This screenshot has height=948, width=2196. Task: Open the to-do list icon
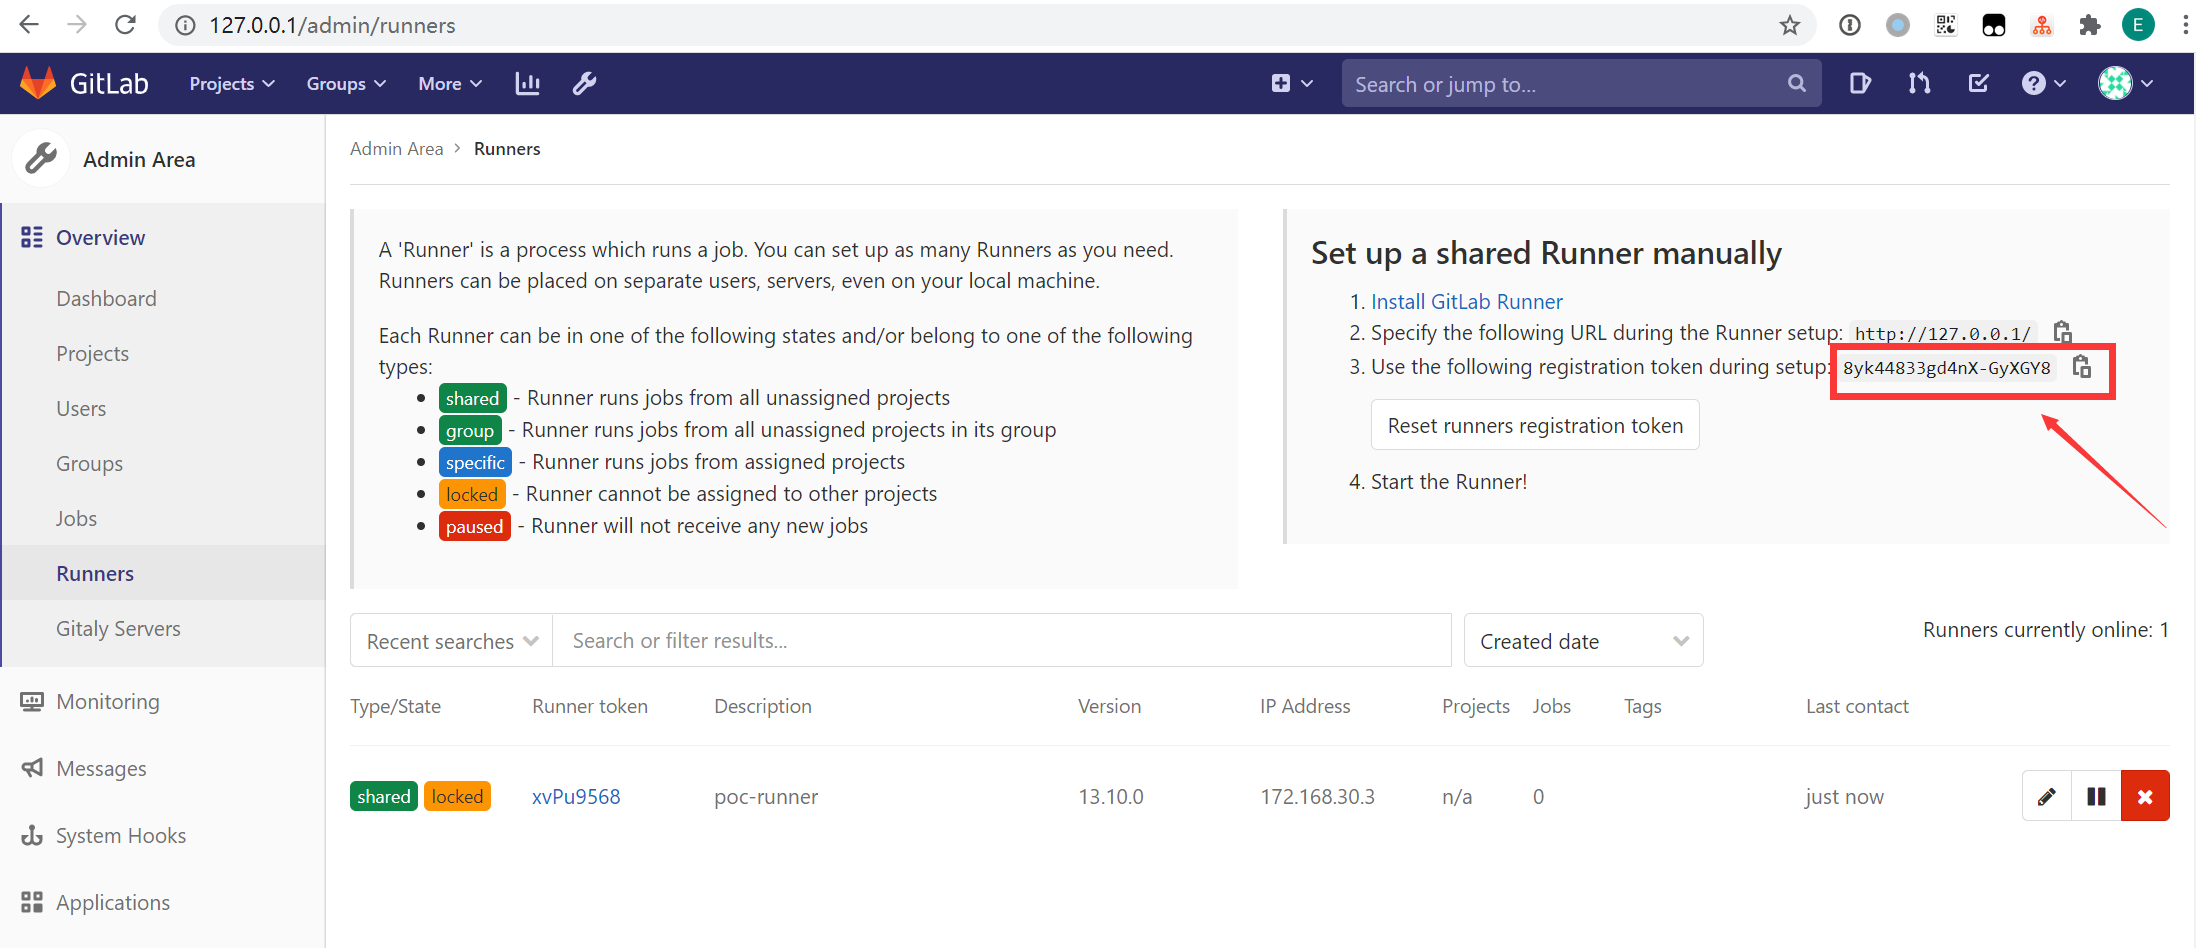click(1979, 84)
